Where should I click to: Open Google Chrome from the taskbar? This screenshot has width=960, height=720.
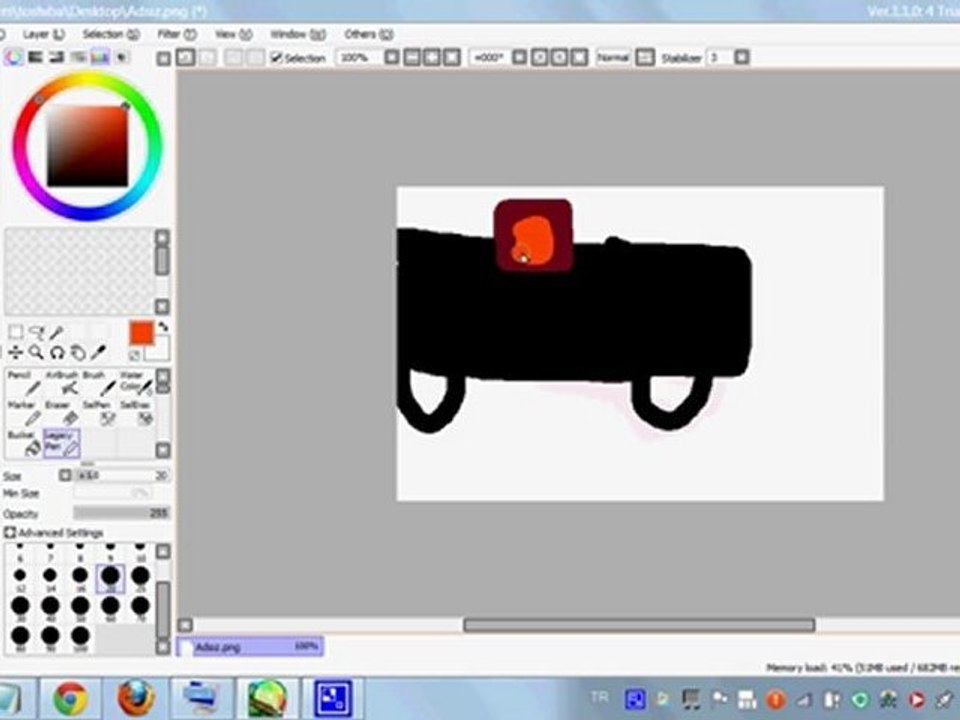point(70,698)
